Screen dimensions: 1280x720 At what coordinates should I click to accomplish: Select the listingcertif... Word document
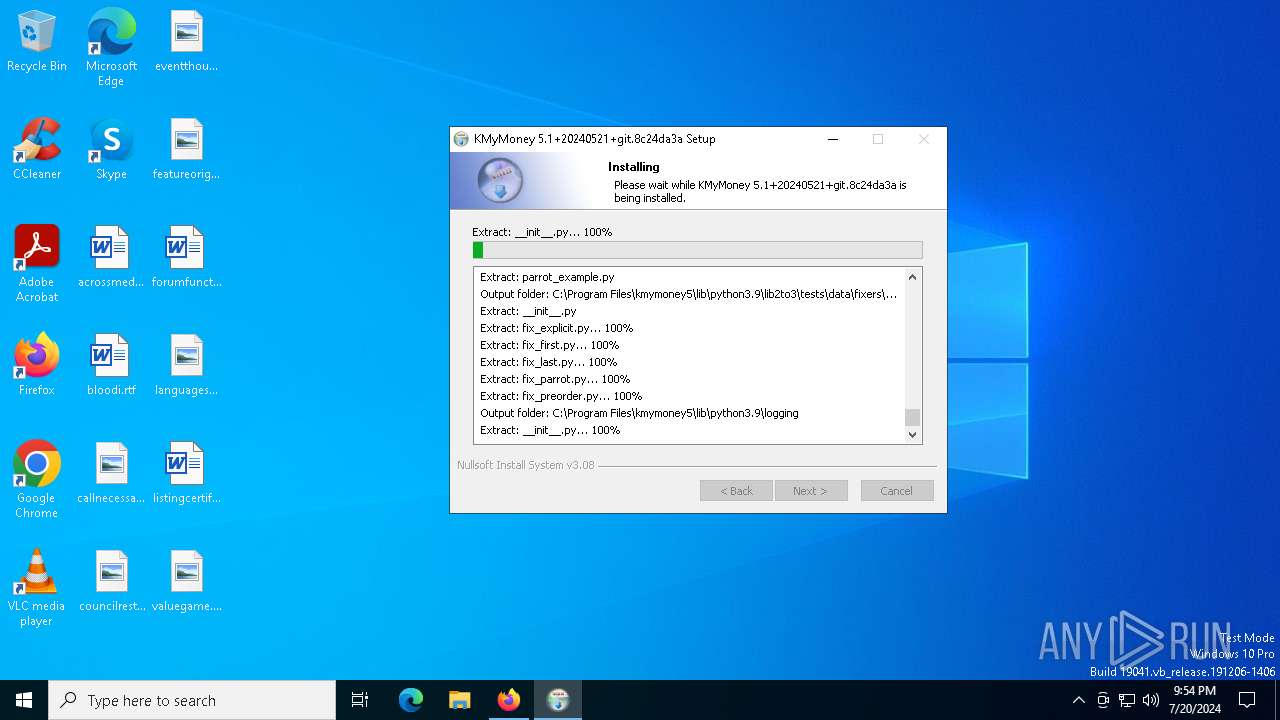point(186,474)
